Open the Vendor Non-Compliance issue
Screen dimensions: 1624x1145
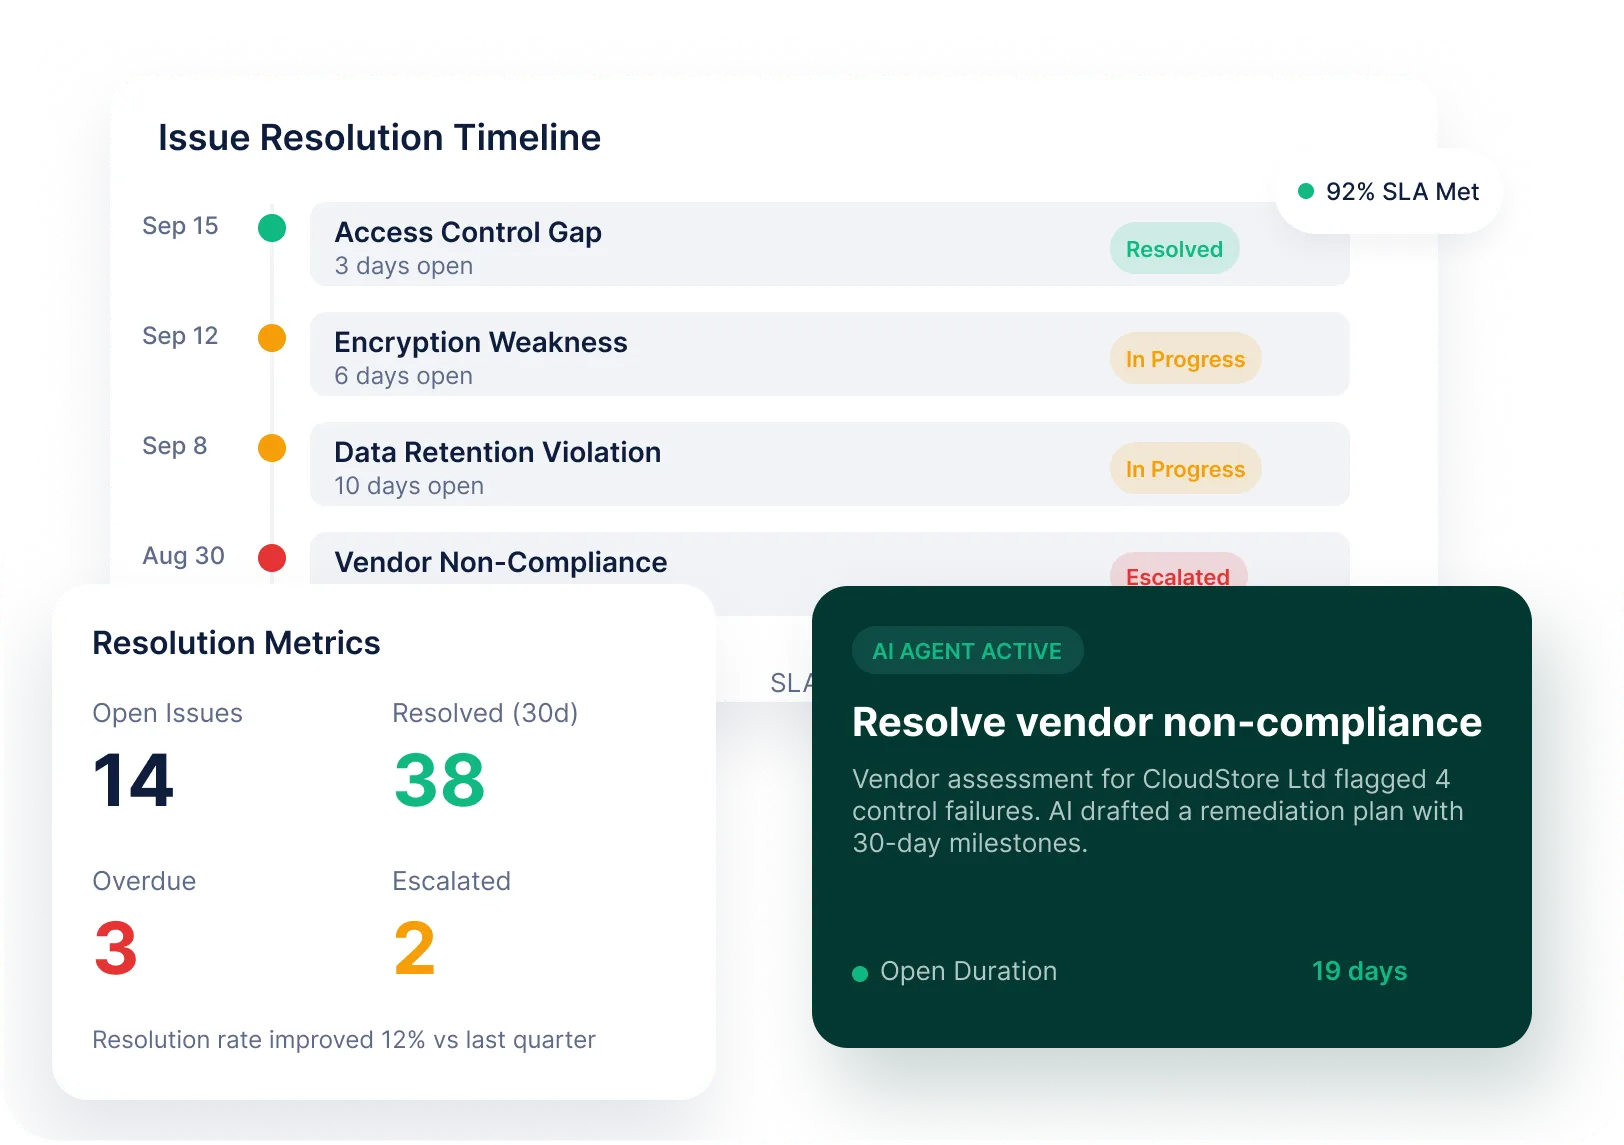(830, 560)
